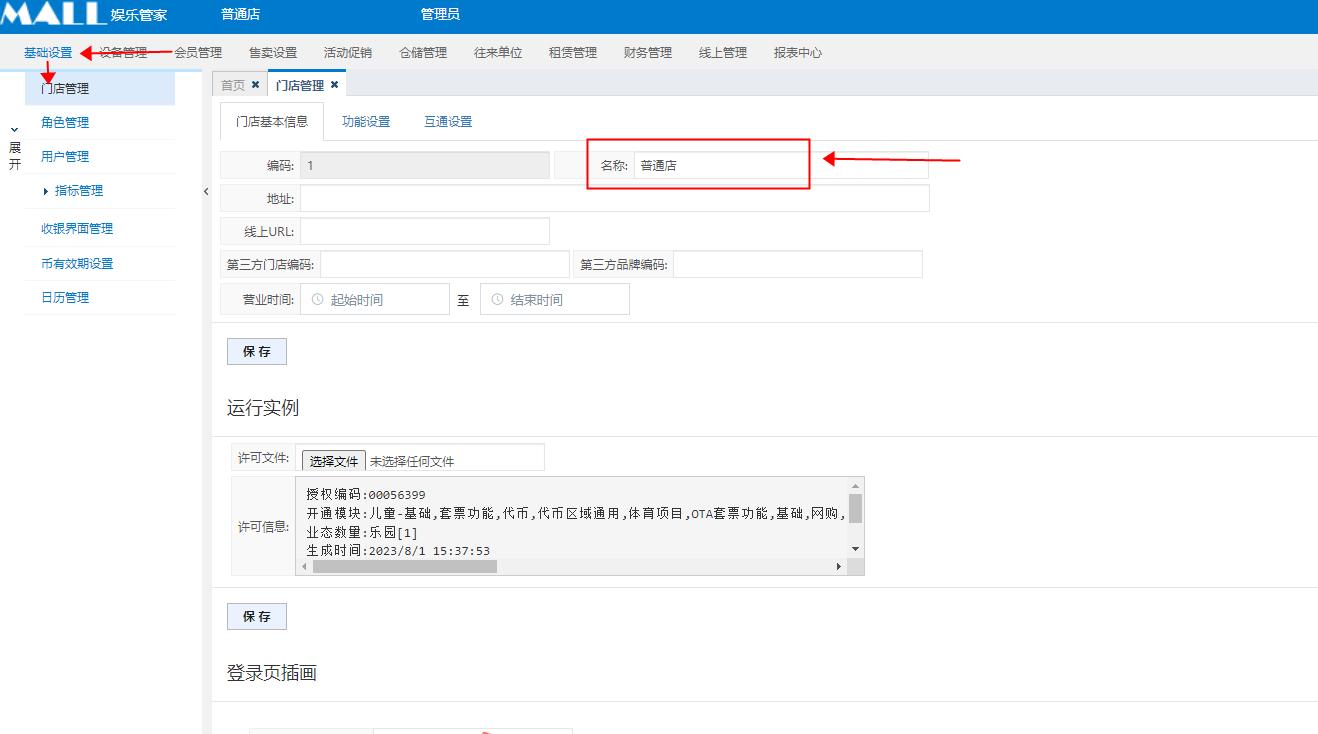Viewport: 1318px width, 734px height.
Task: Open the 活动促销 menu
Action: [348, 53]
